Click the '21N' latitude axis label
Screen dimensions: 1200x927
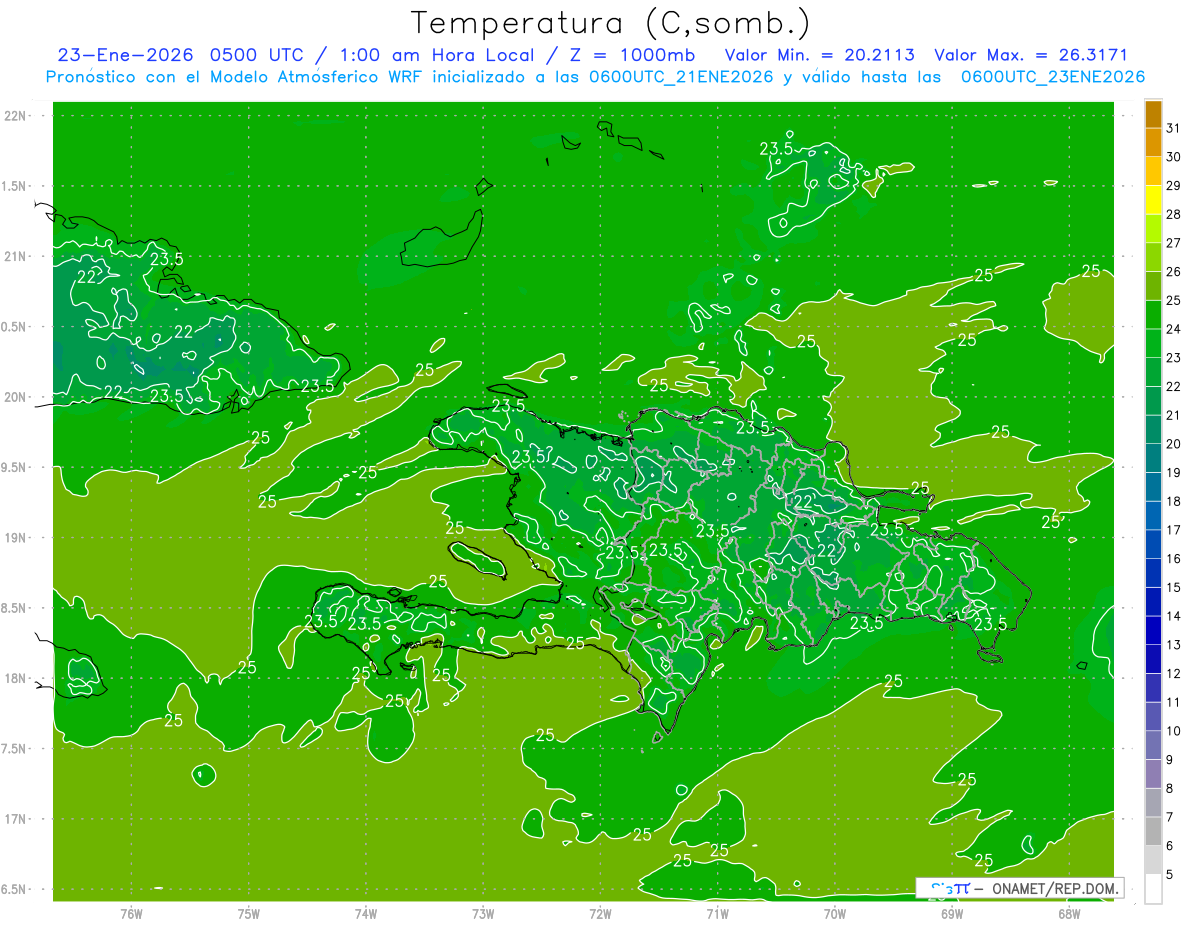tap(14, 257)
